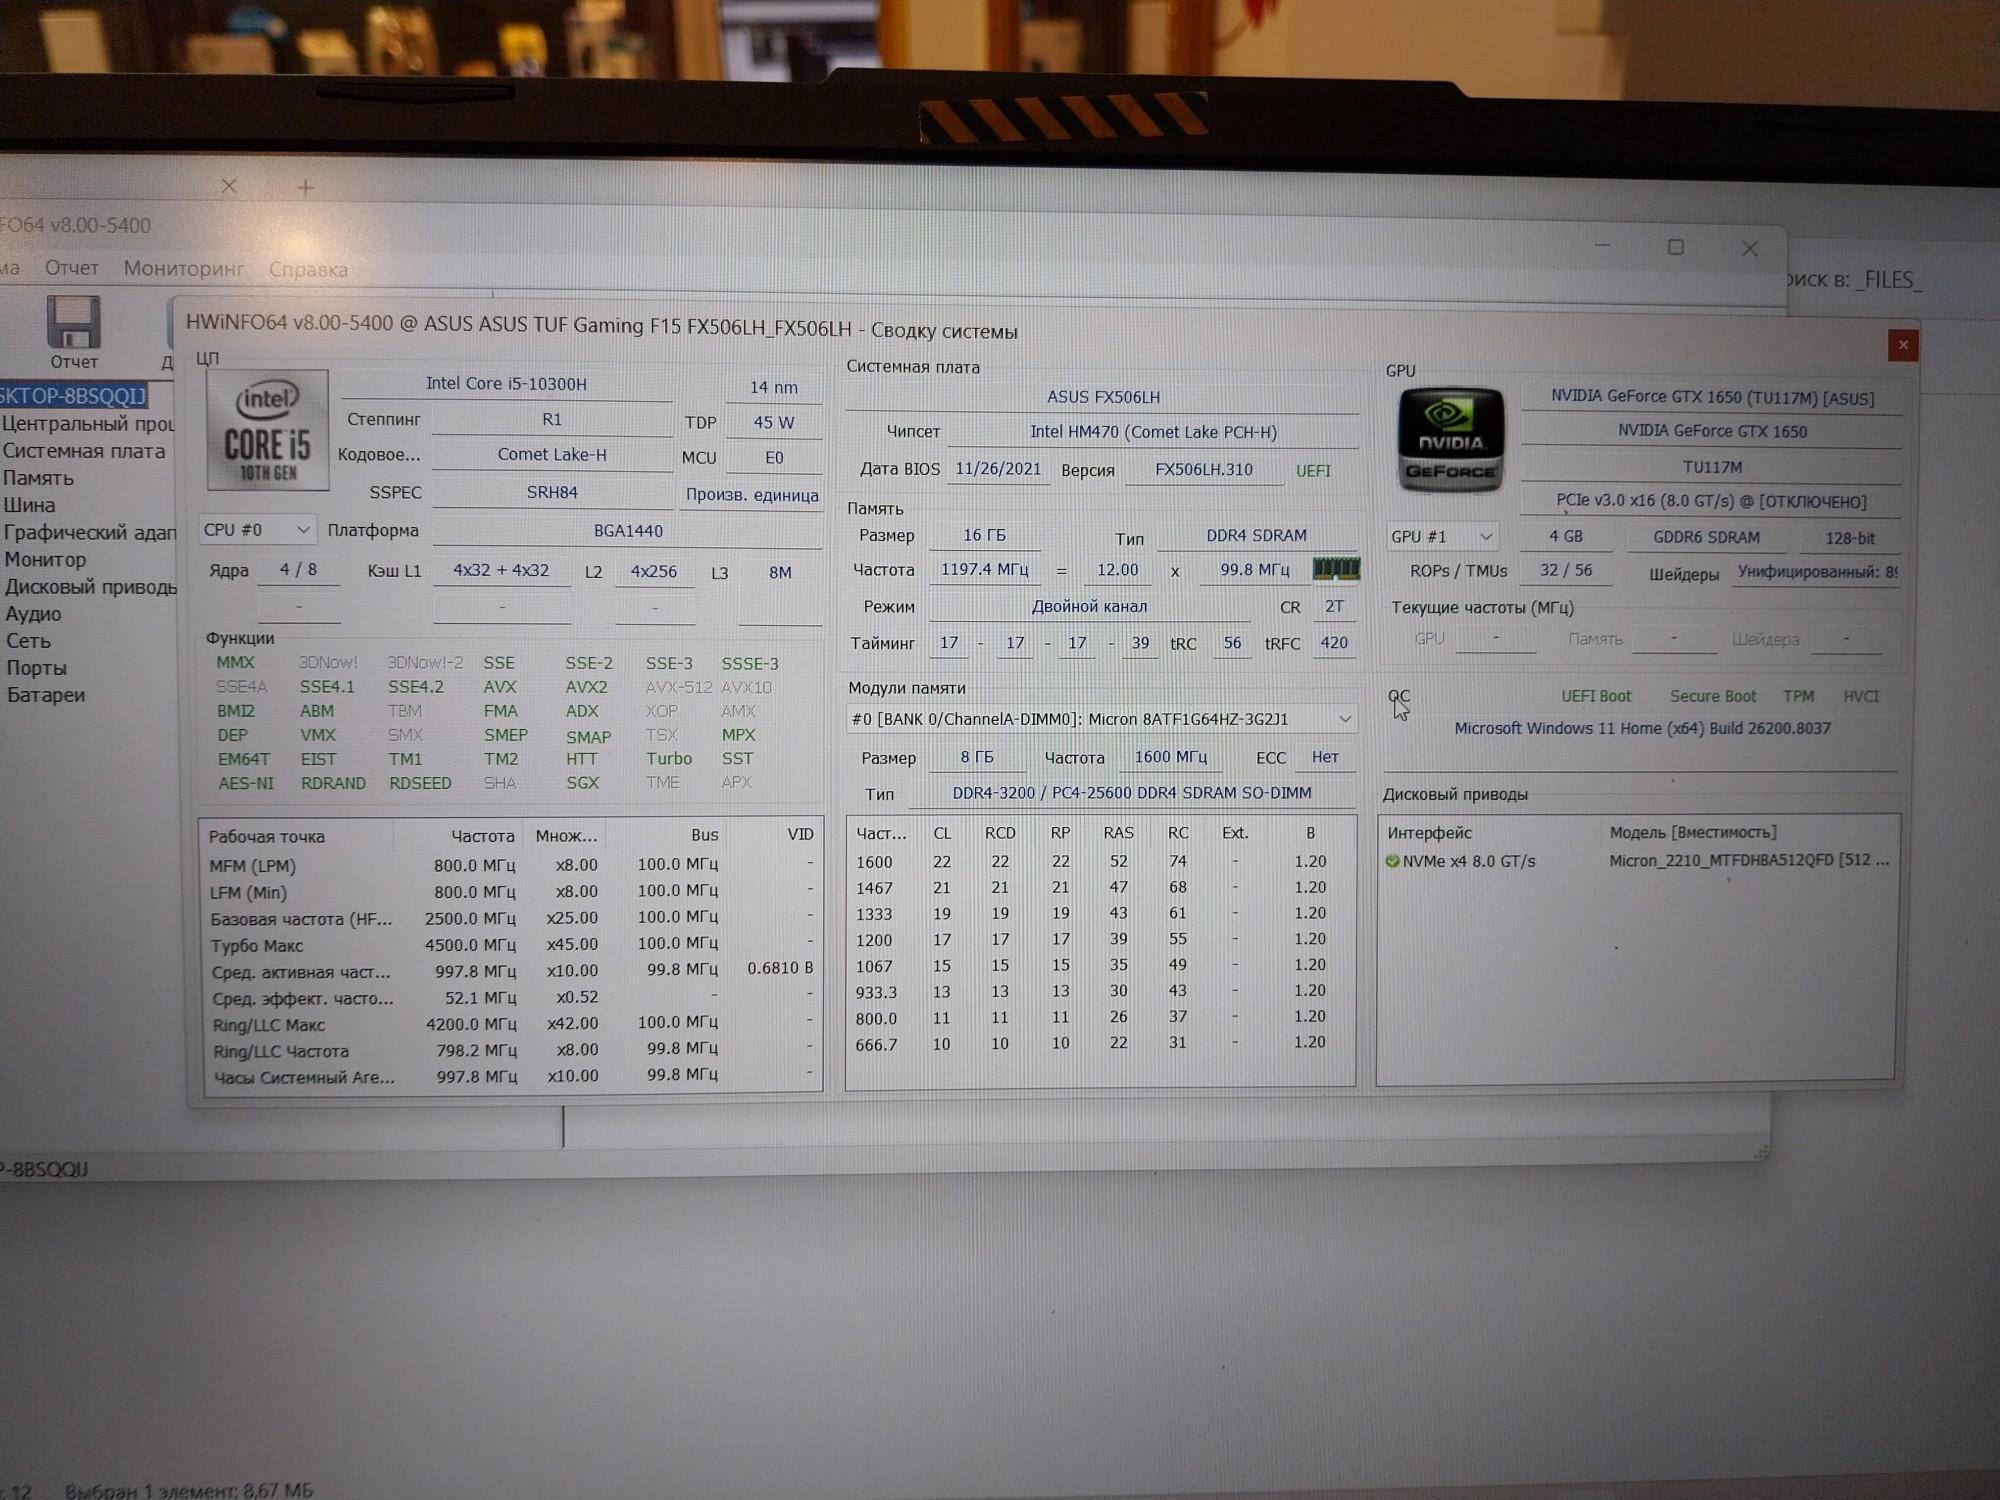
Task: Click the TPM indicator
Action: tap(1798, 696)
